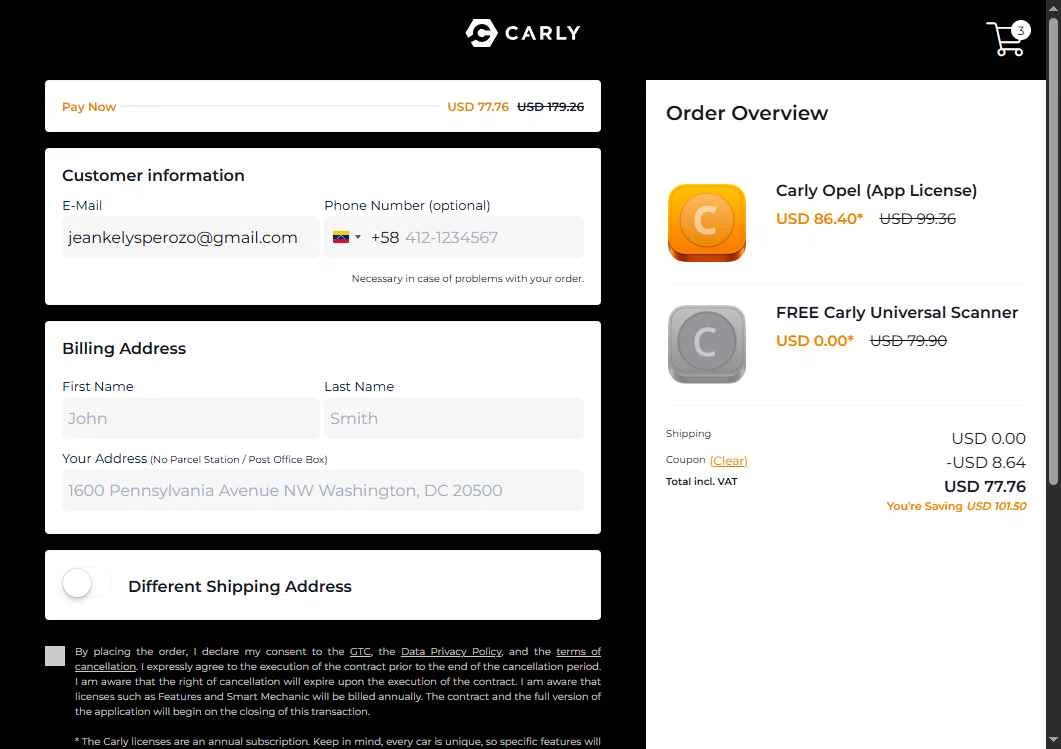This screenshot has height=749, width=1061.
Task: Click the Billing Address heading
Action: click(x=124, y=348)
